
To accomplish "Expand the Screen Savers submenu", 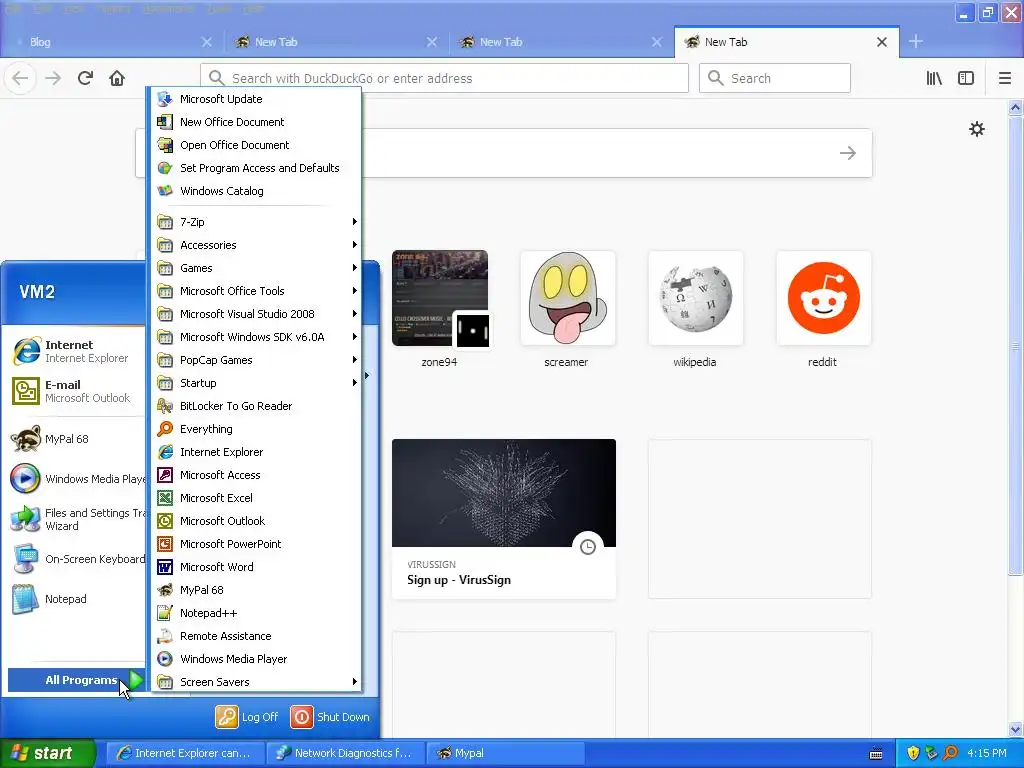I will point(256,682).
